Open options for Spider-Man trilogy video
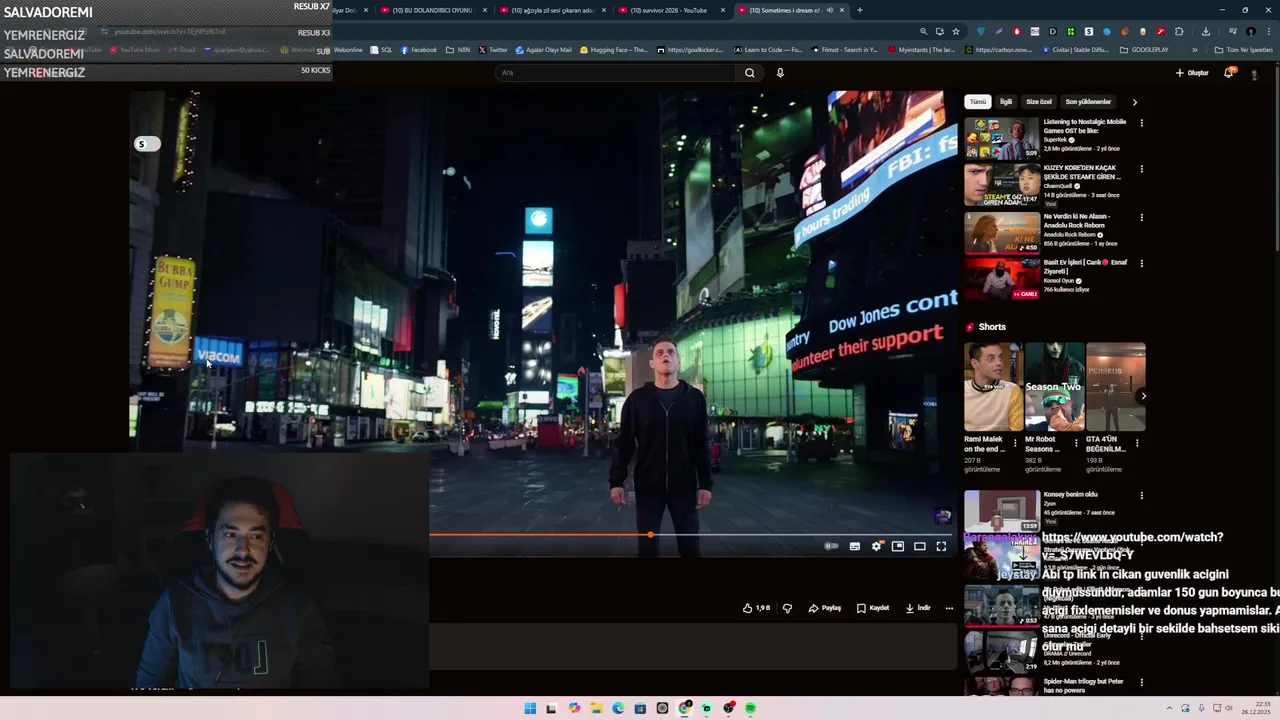This screenshot has width=1280, height=720. [x=1141, y=682]
